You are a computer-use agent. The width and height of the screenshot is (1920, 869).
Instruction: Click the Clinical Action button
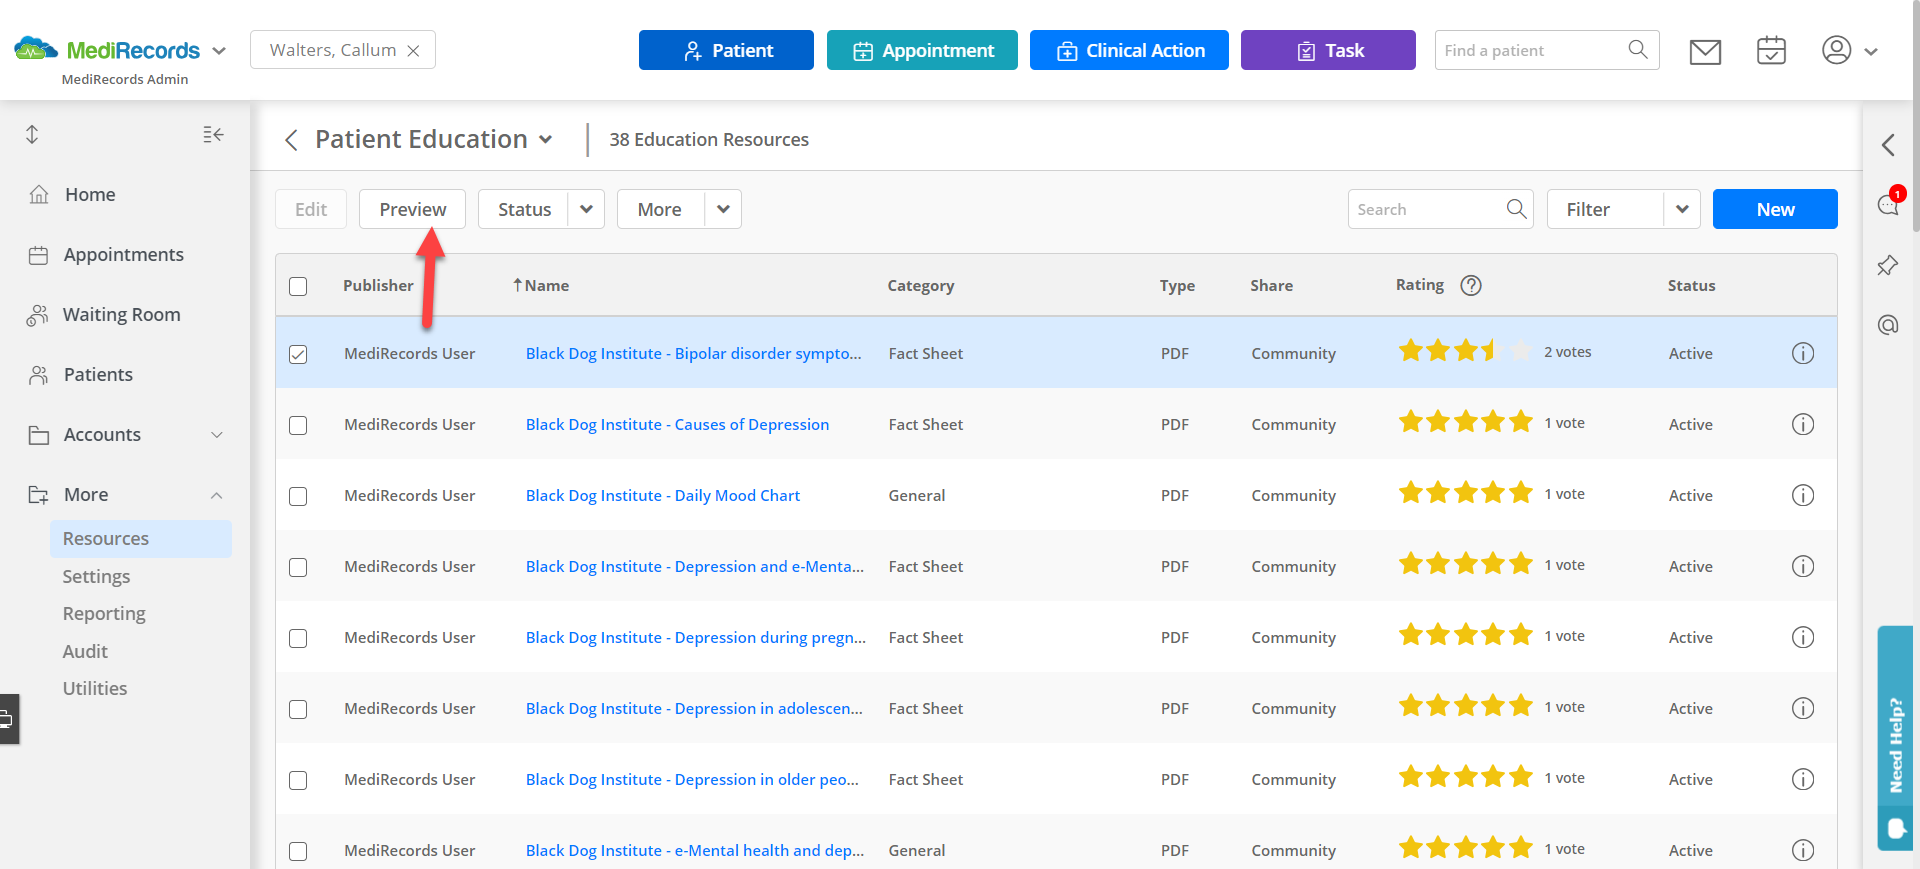point(1129,50)
